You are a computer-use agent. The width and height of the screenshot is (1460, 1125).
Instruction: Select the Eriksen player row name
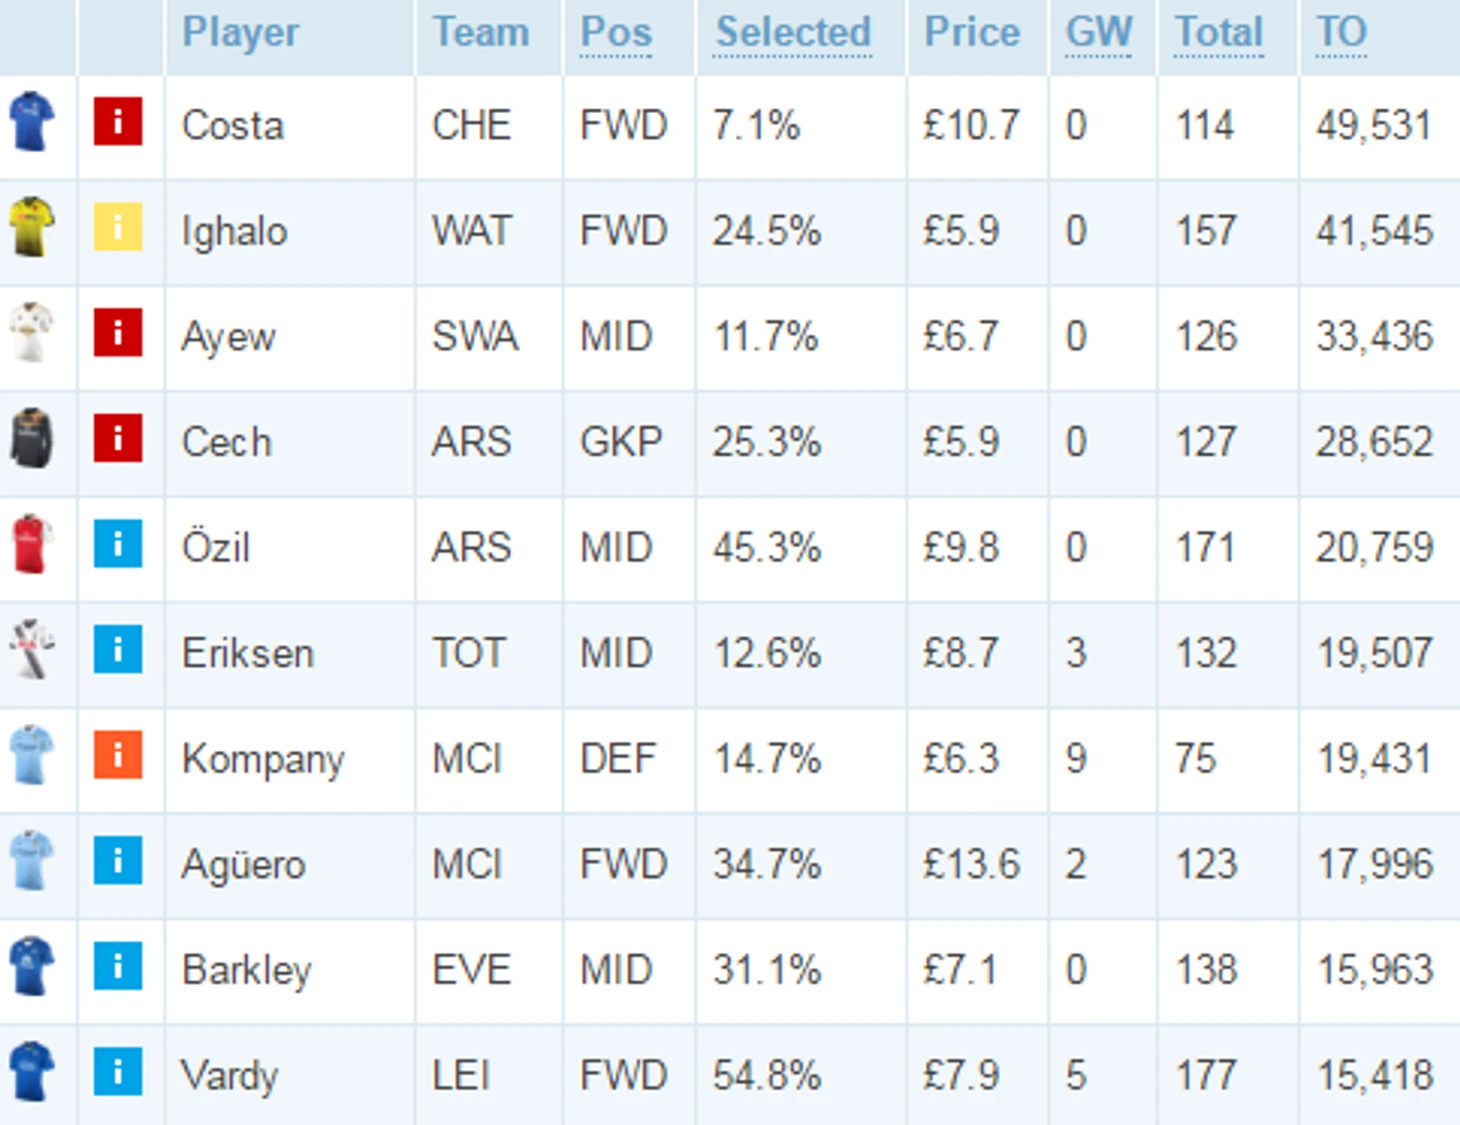click(x=248, y=653)
